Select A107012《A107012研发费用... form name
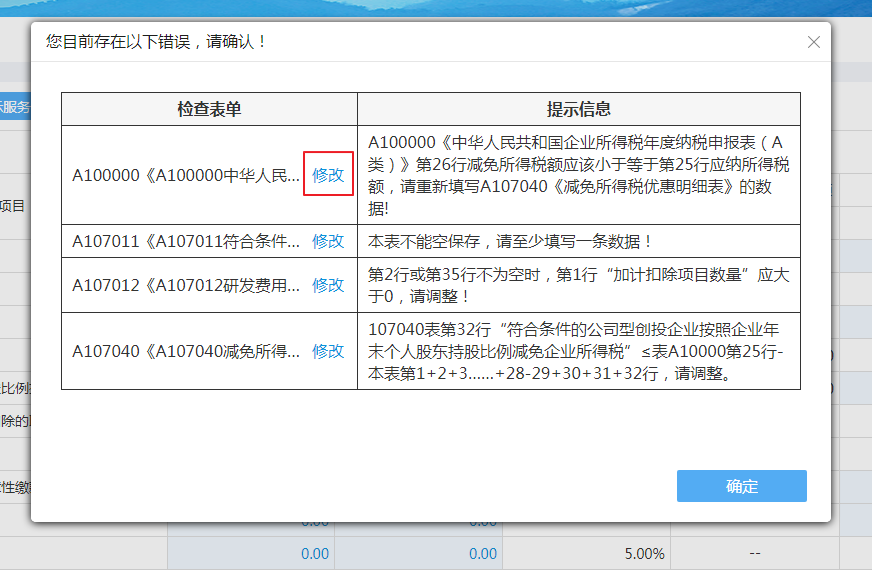The height and width of the screenshot is (570, 872). [x=186, y=285]
